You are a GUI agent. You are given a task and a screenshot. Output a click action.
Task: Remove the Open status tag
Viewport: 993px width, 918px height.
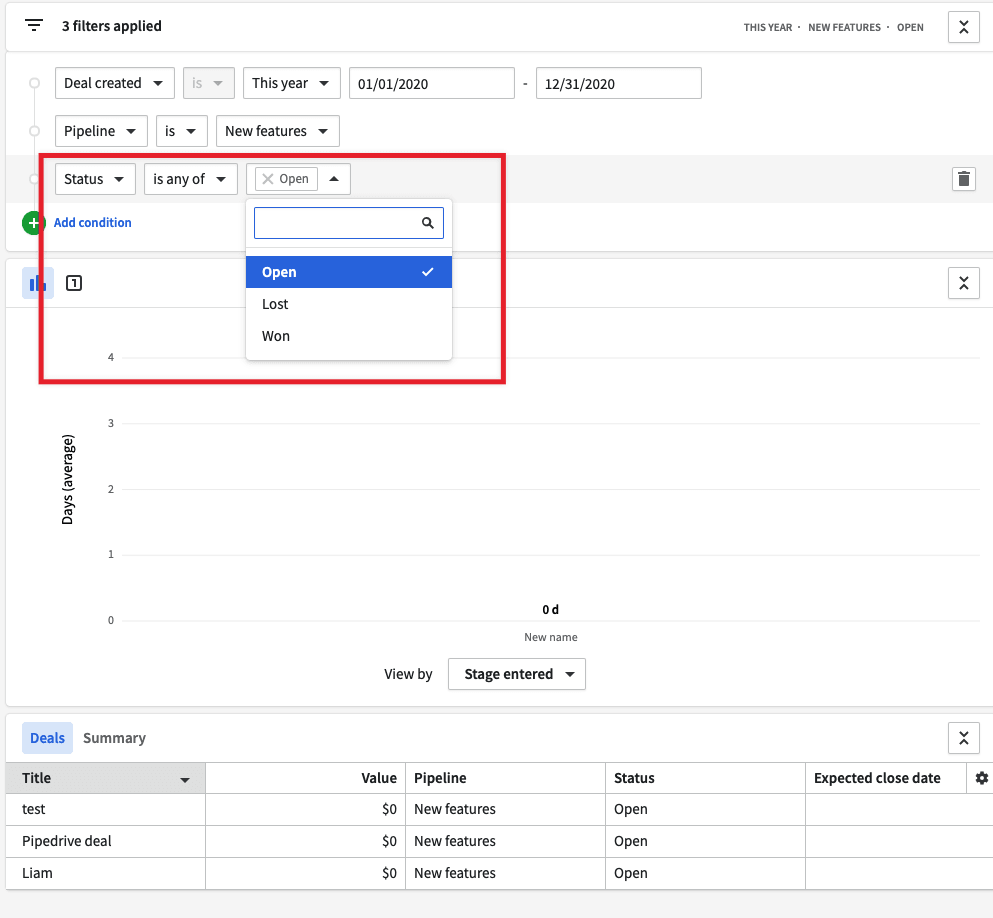(x=268, y=179)
